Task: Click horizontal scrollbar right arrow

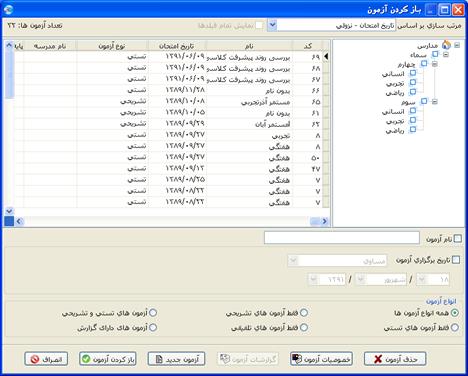Action: 325,221
